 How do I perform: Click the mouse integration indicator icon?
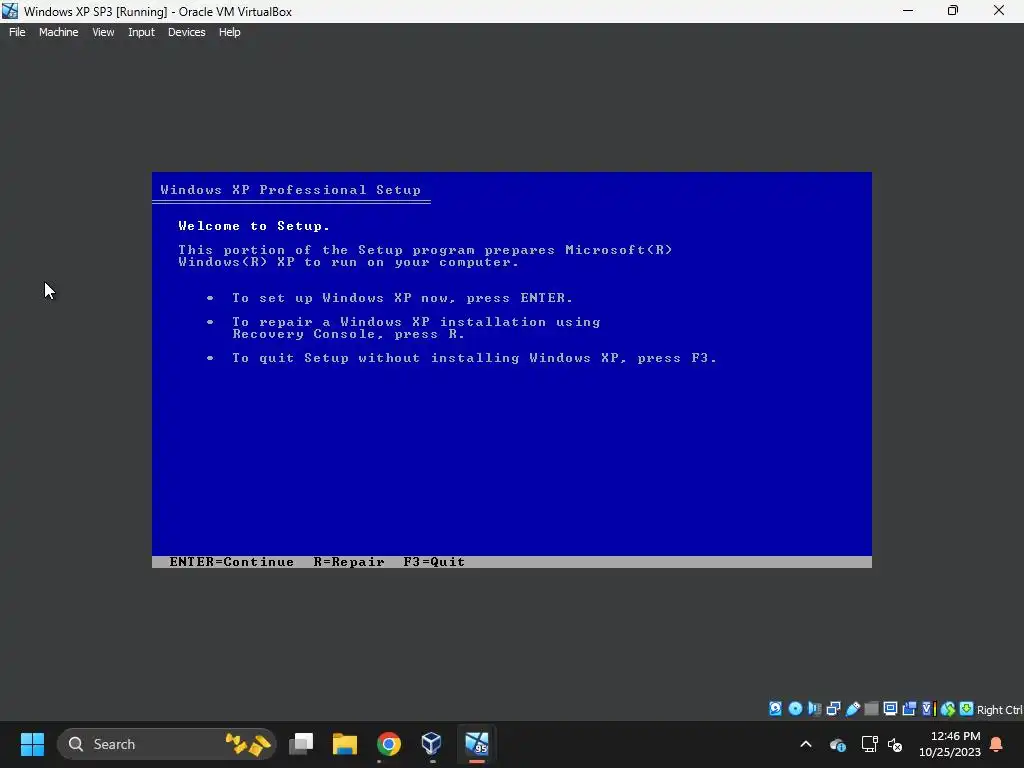point(948,709)
